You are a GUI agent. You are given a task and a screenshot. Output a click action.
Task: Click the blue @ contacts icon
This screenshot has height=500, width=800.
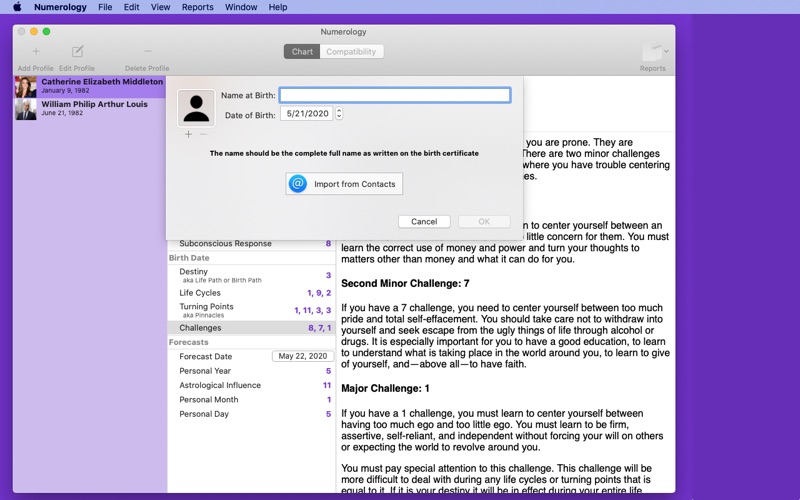[x=298, y=184]
